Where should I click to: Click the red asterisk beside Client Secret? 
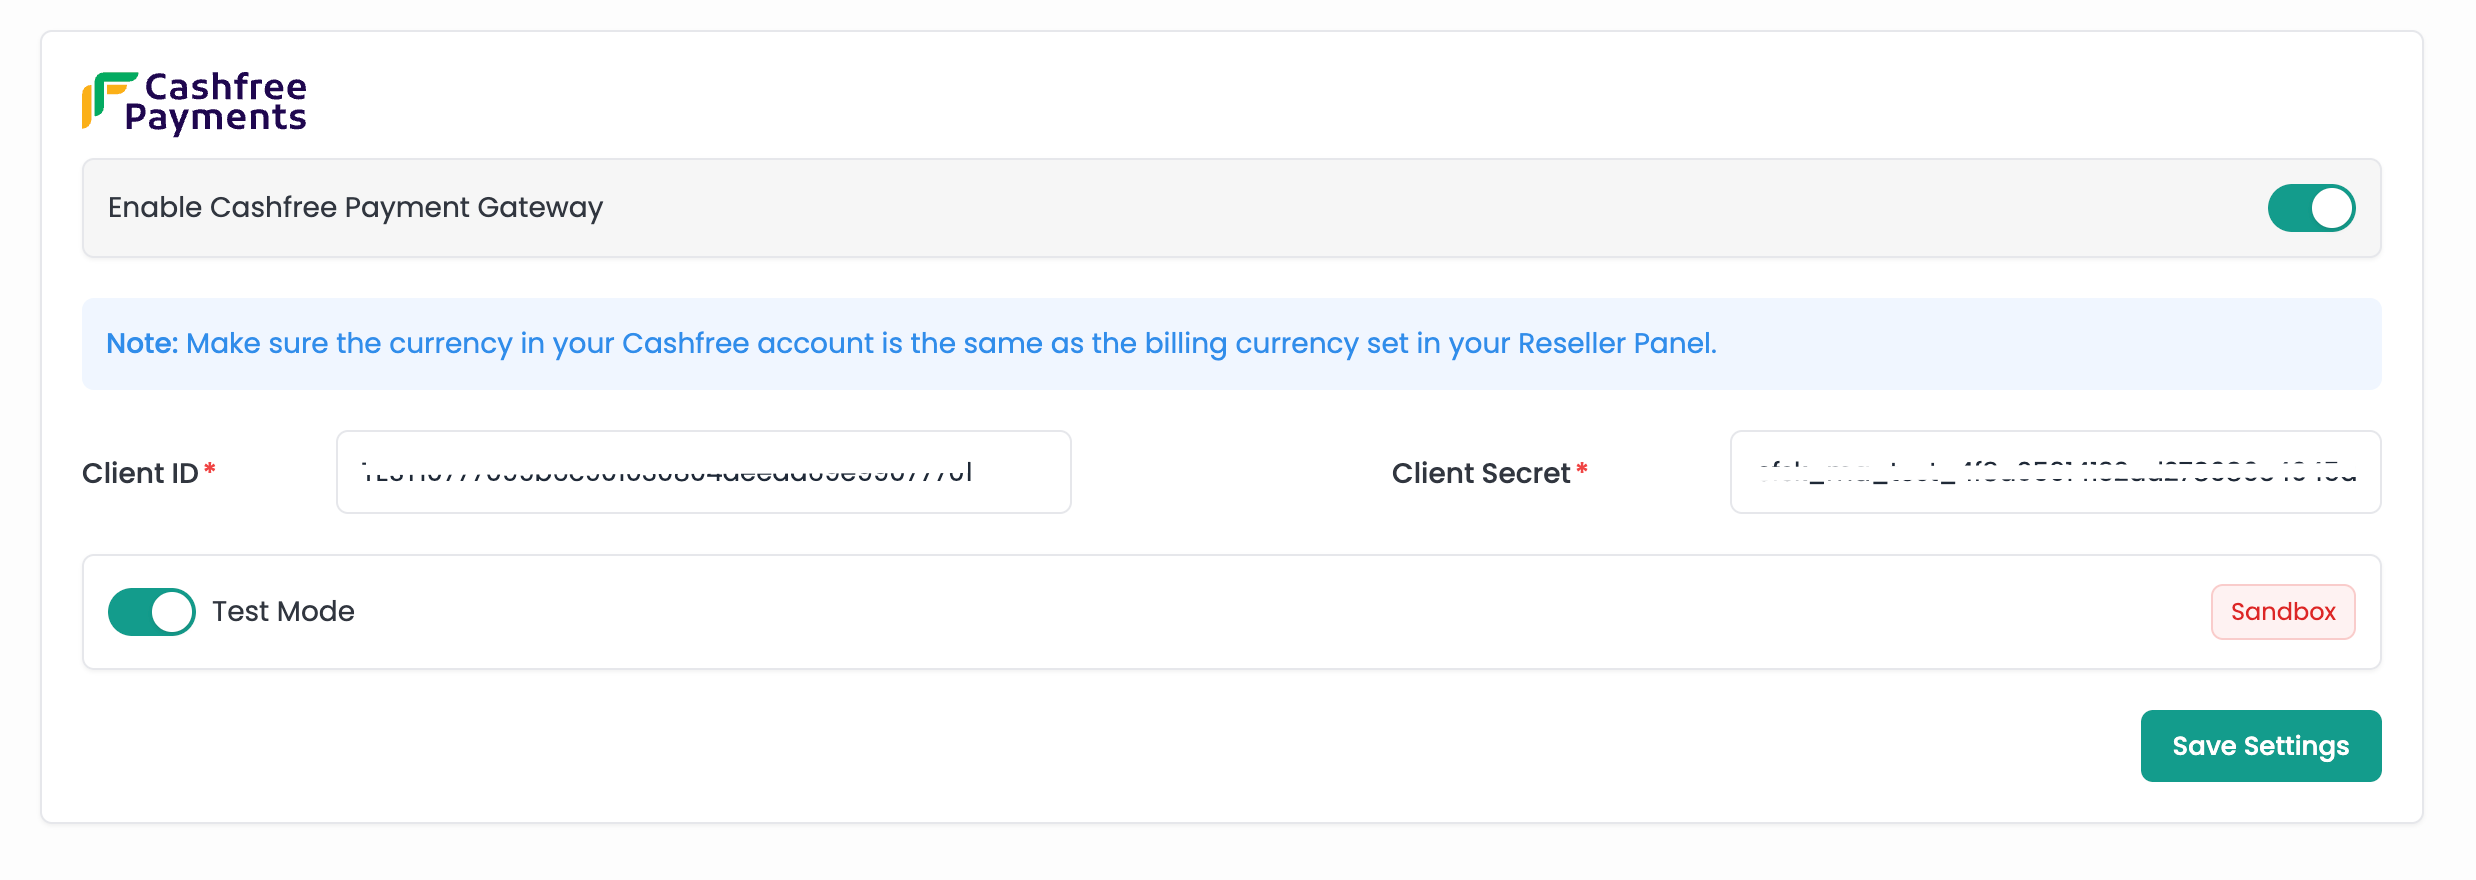tap(1582, 468)
